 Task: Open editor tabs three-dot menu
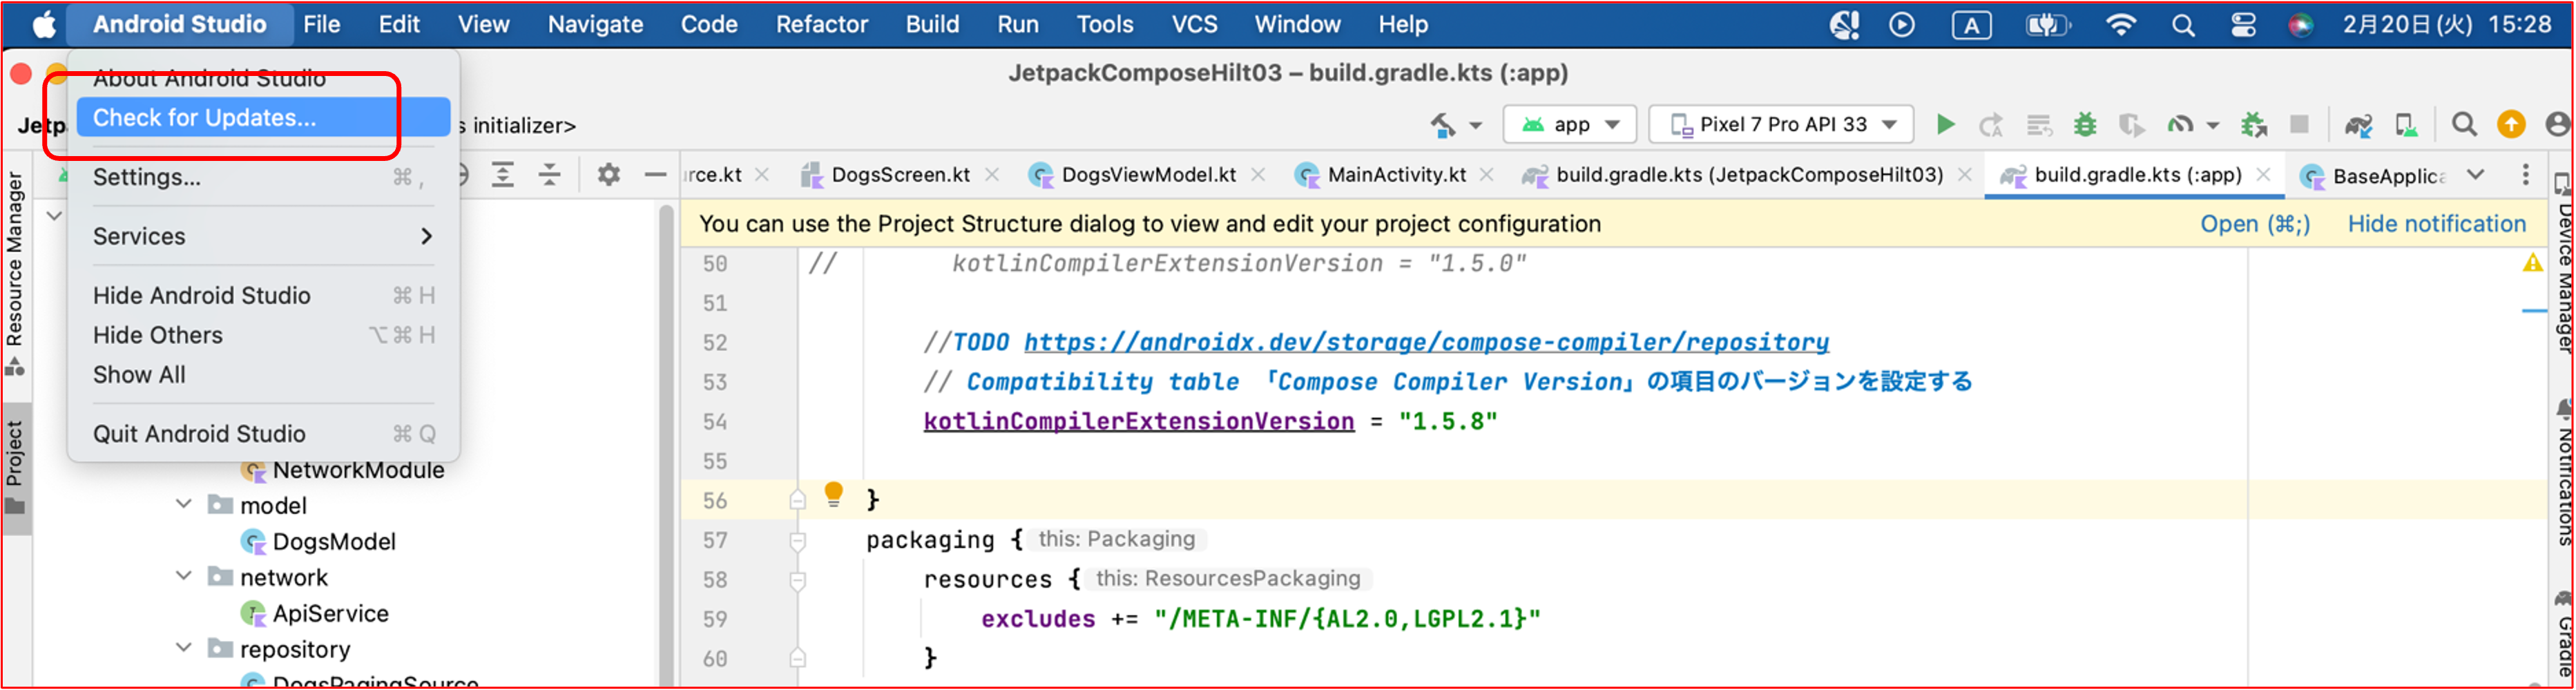2525,175
